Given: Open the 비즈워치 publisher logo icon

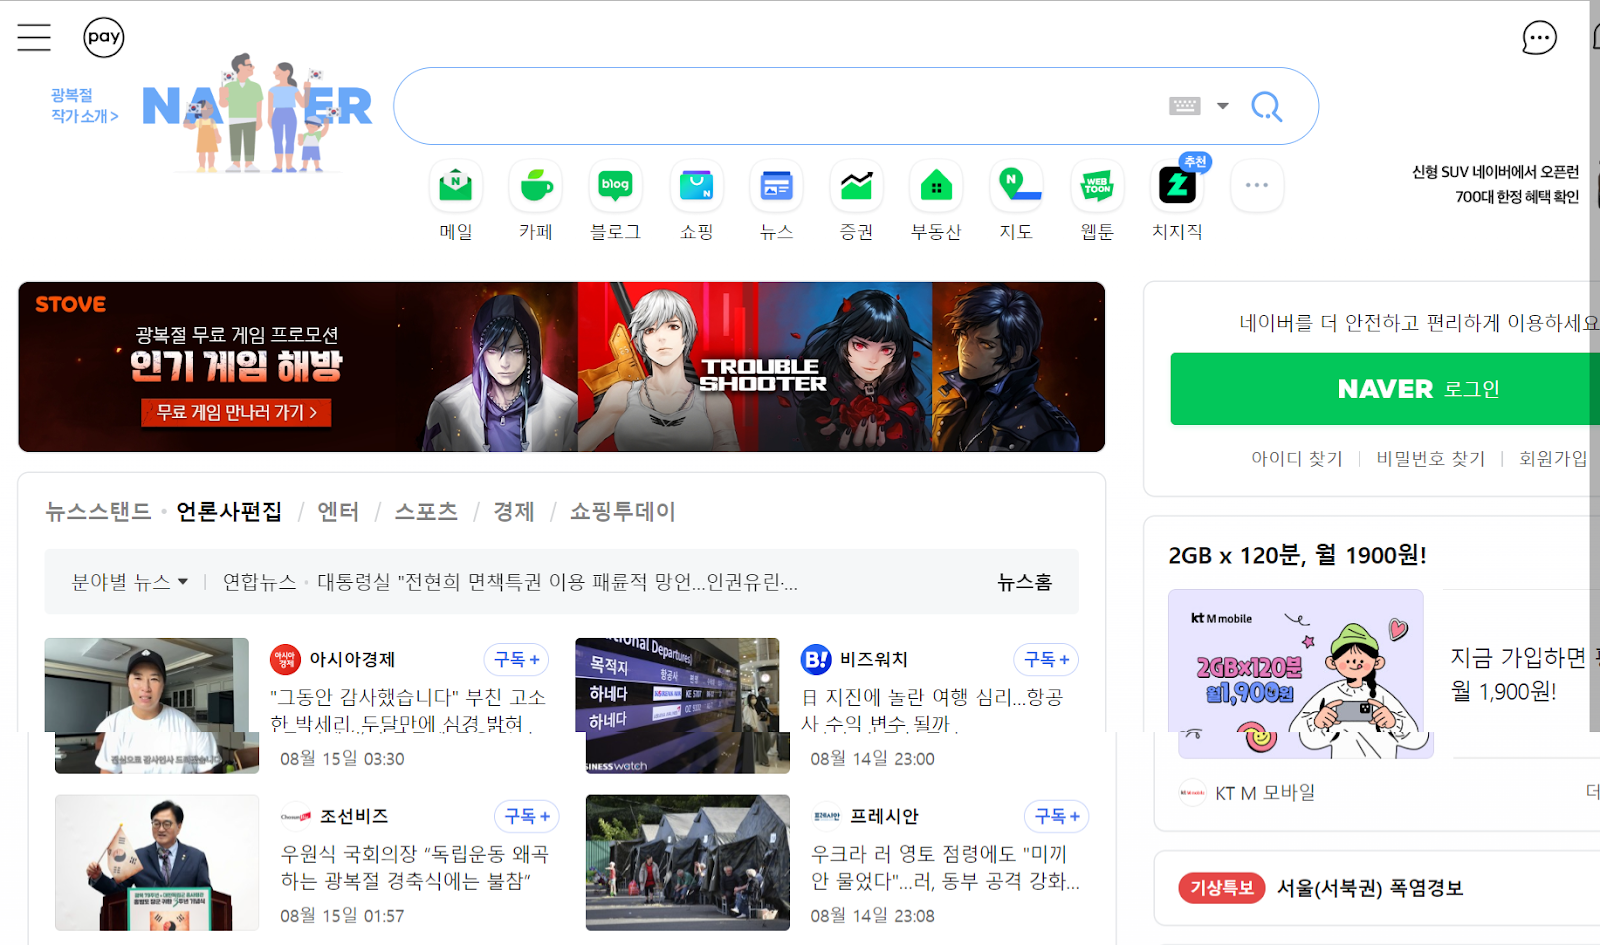Looking at the screenshot, I should coord(816,659).
